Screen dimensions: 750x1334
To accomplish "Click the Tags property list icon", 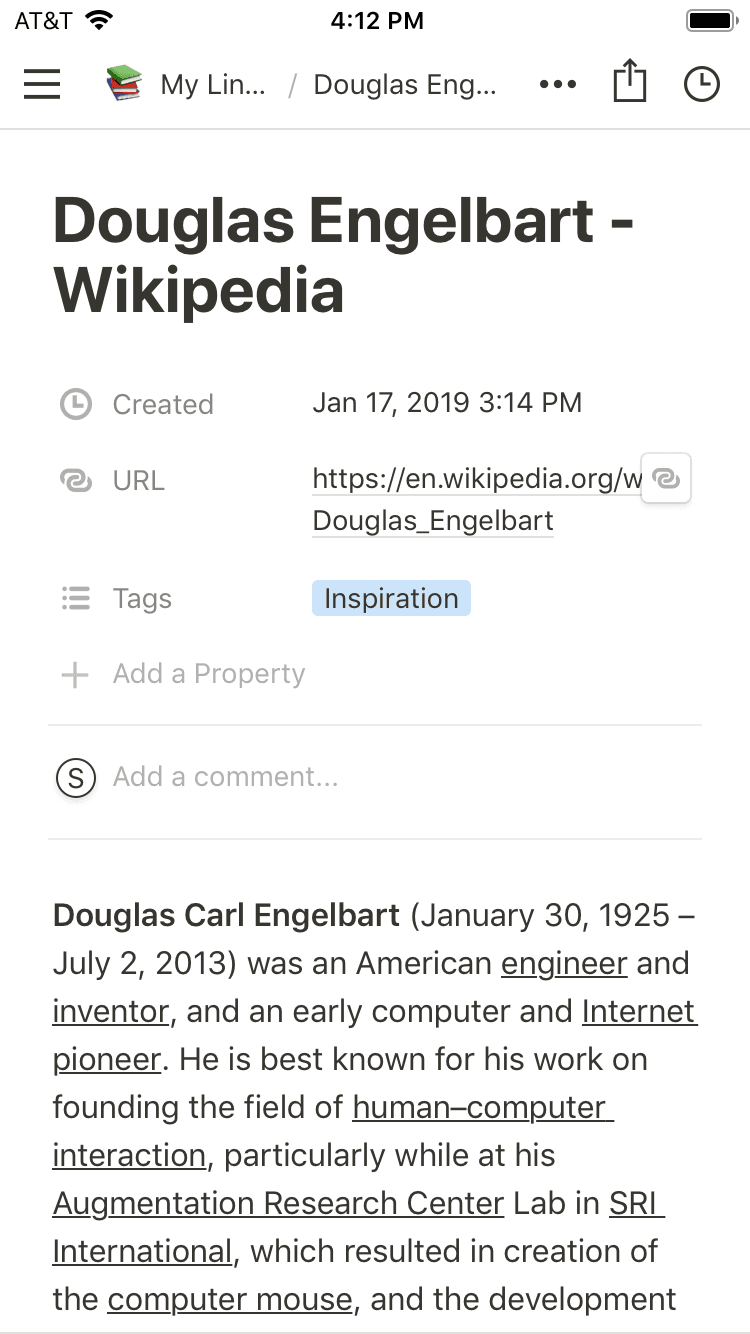I will pyautogui.click(x=75, y=598).
